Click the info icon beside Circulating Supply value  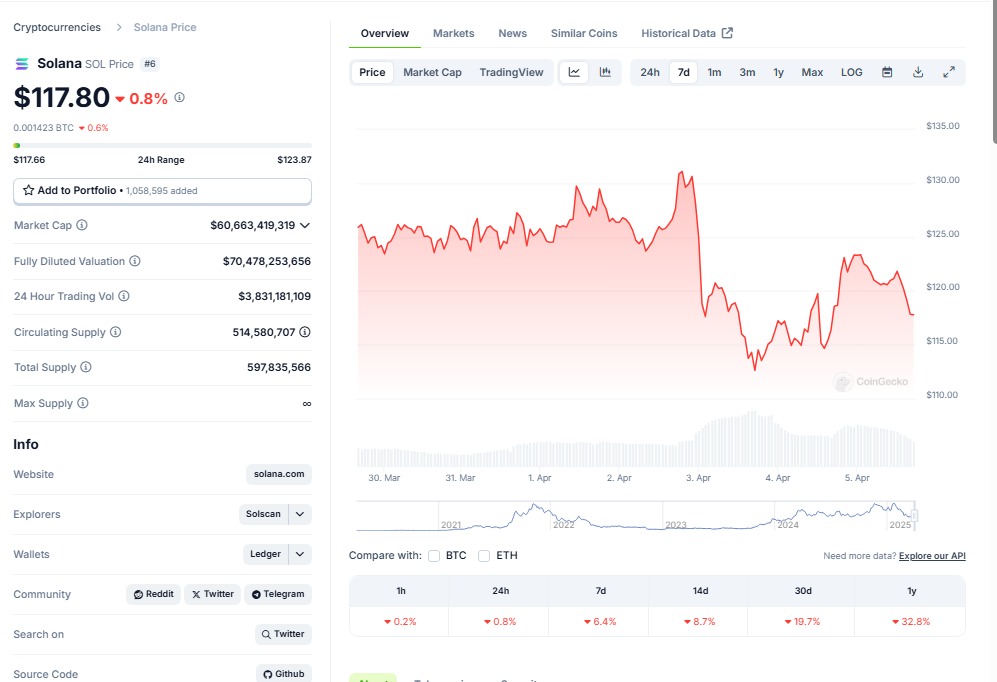click(x=305, y=332)
